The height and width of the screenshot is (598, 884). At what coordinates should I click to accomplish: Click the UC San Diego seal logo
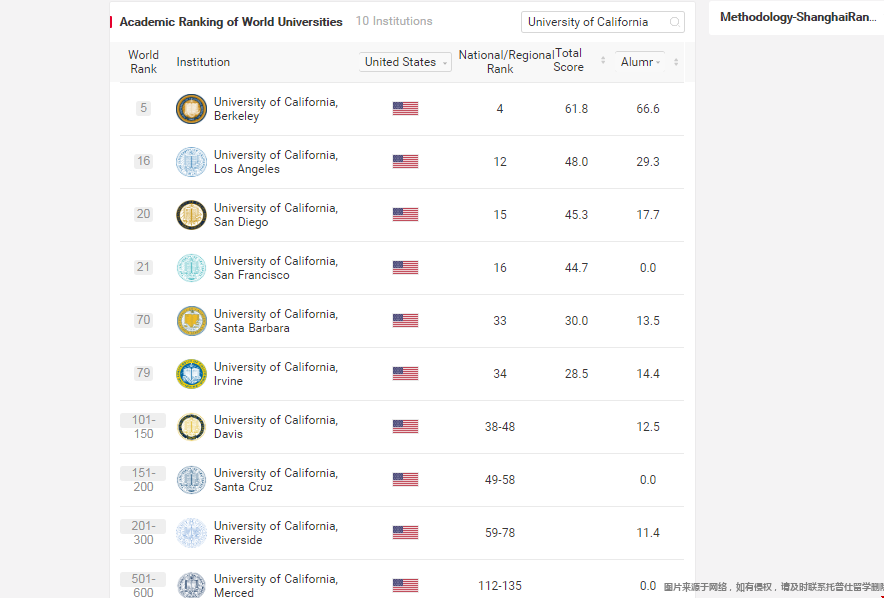tap(191, 215)
